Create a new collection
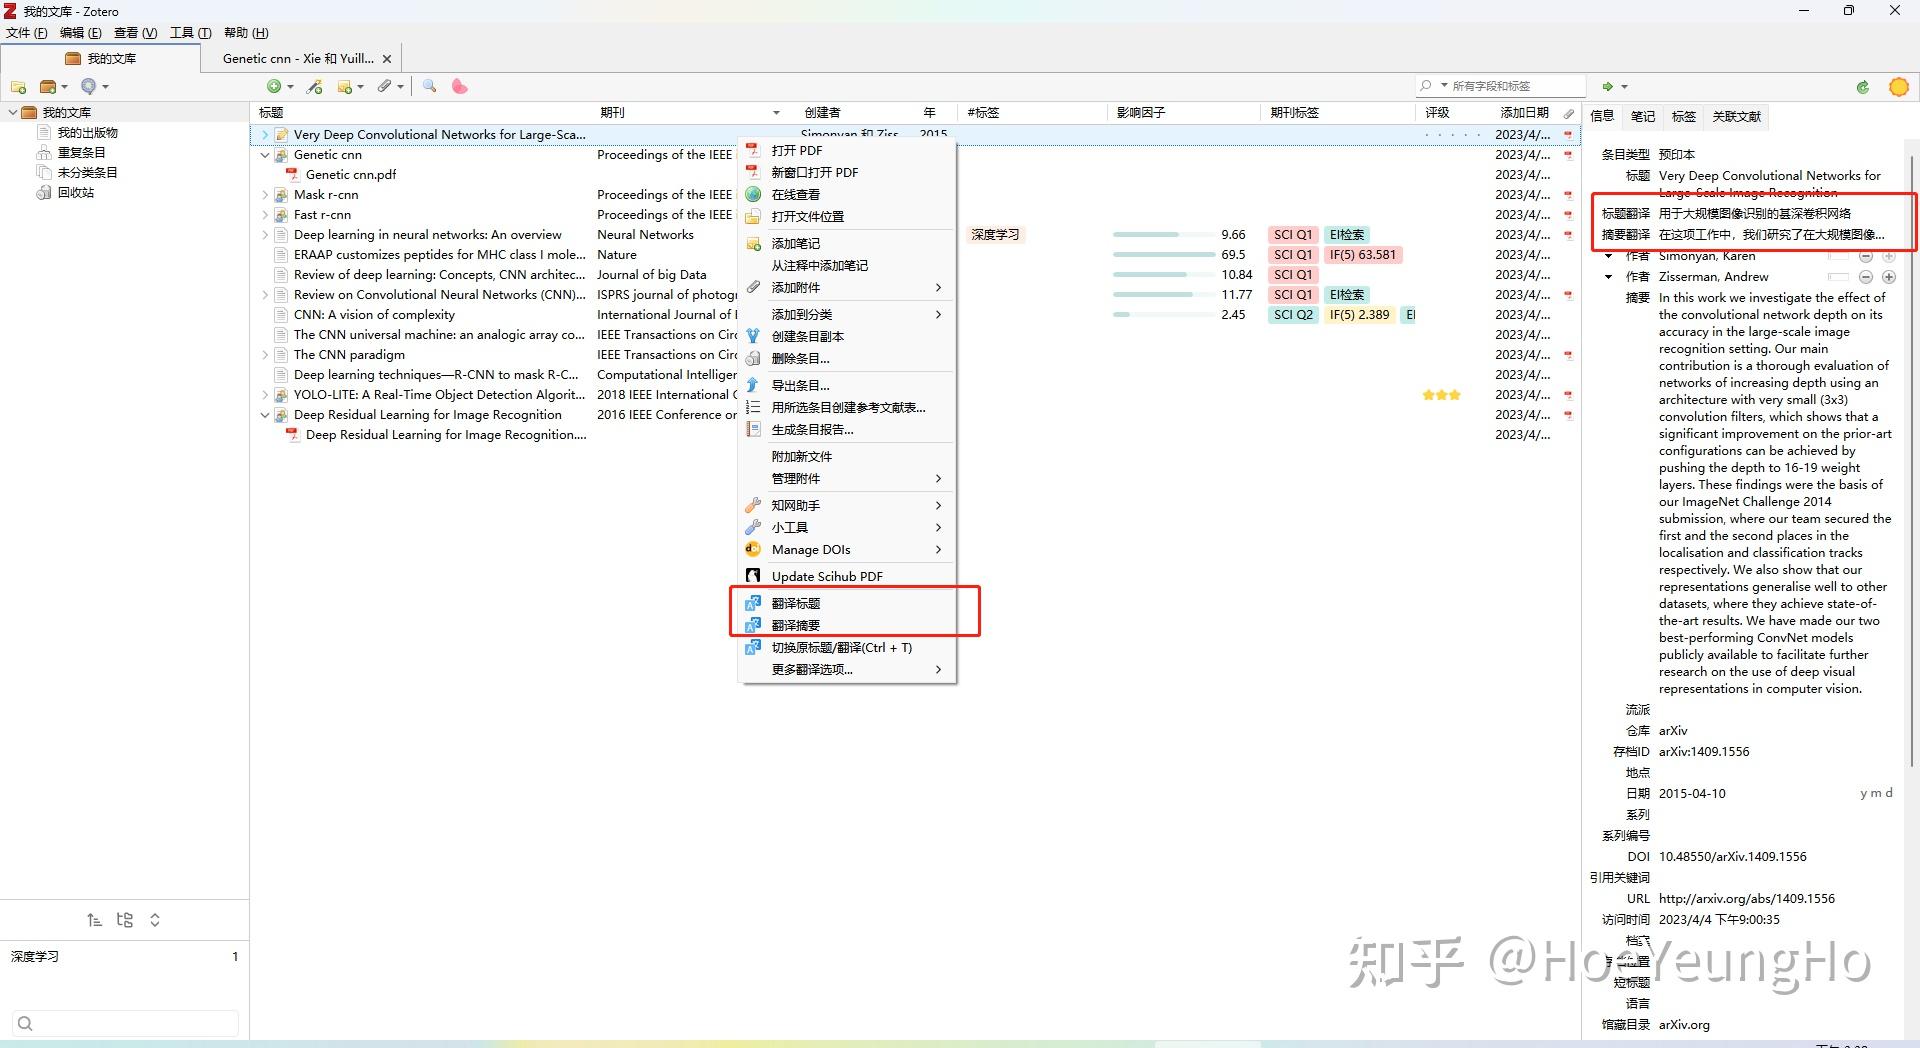The width and height of the screenshot is (1920, 1048). point(18,87)
